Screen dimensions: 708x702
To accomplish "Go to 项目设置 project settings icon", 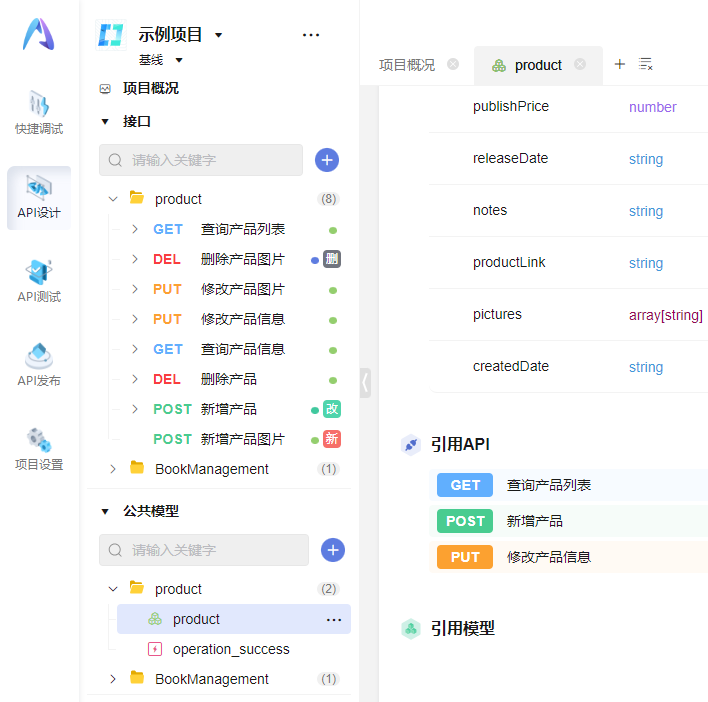I will click(x=39, y=448).
